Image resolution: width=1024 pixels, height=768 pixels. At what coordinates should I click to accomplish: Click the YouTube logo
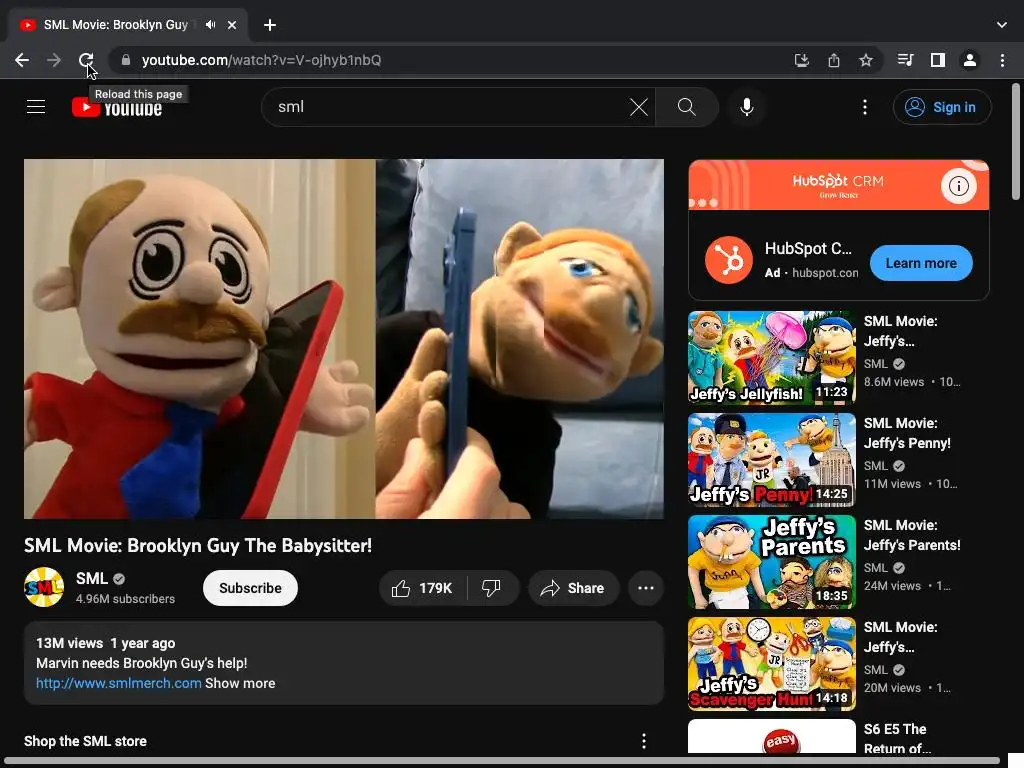tap(117, 107)
